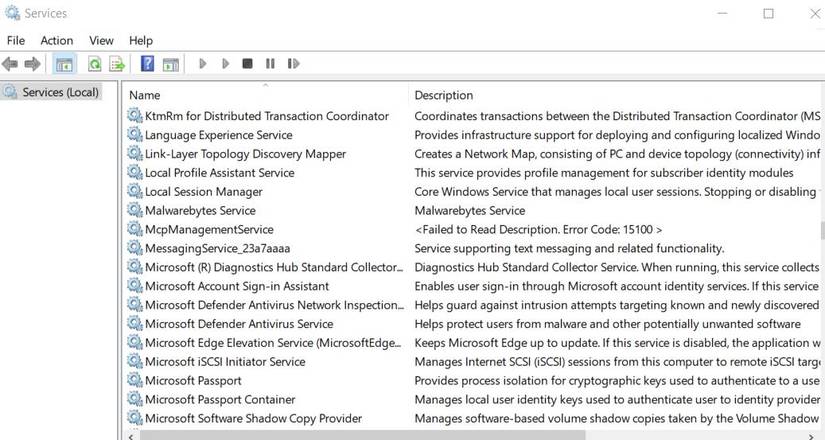This screenshot has width=825, height=440.
Task: Open the File menu
Action: pos(16,41)
